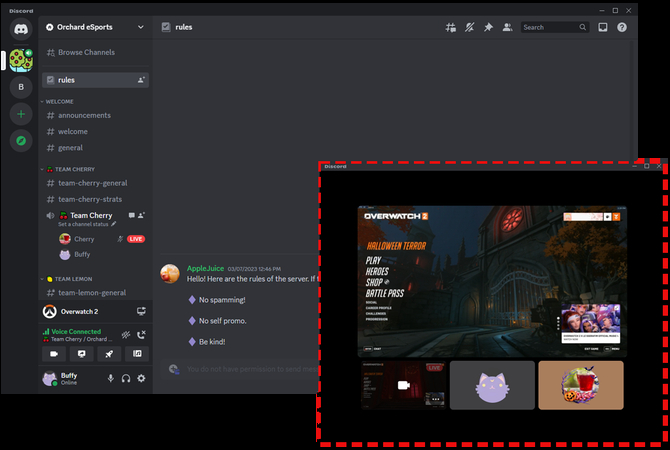Click the "No self promo." rule text

point(223,321)
